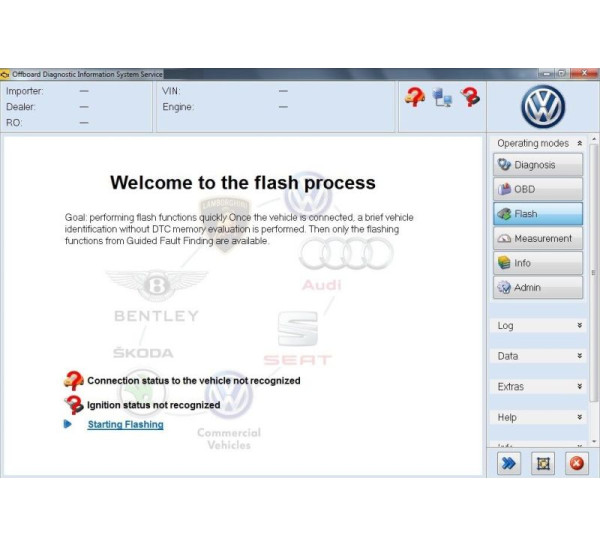
Task: Click the Volkswagen logo
Action: point(543,107)
